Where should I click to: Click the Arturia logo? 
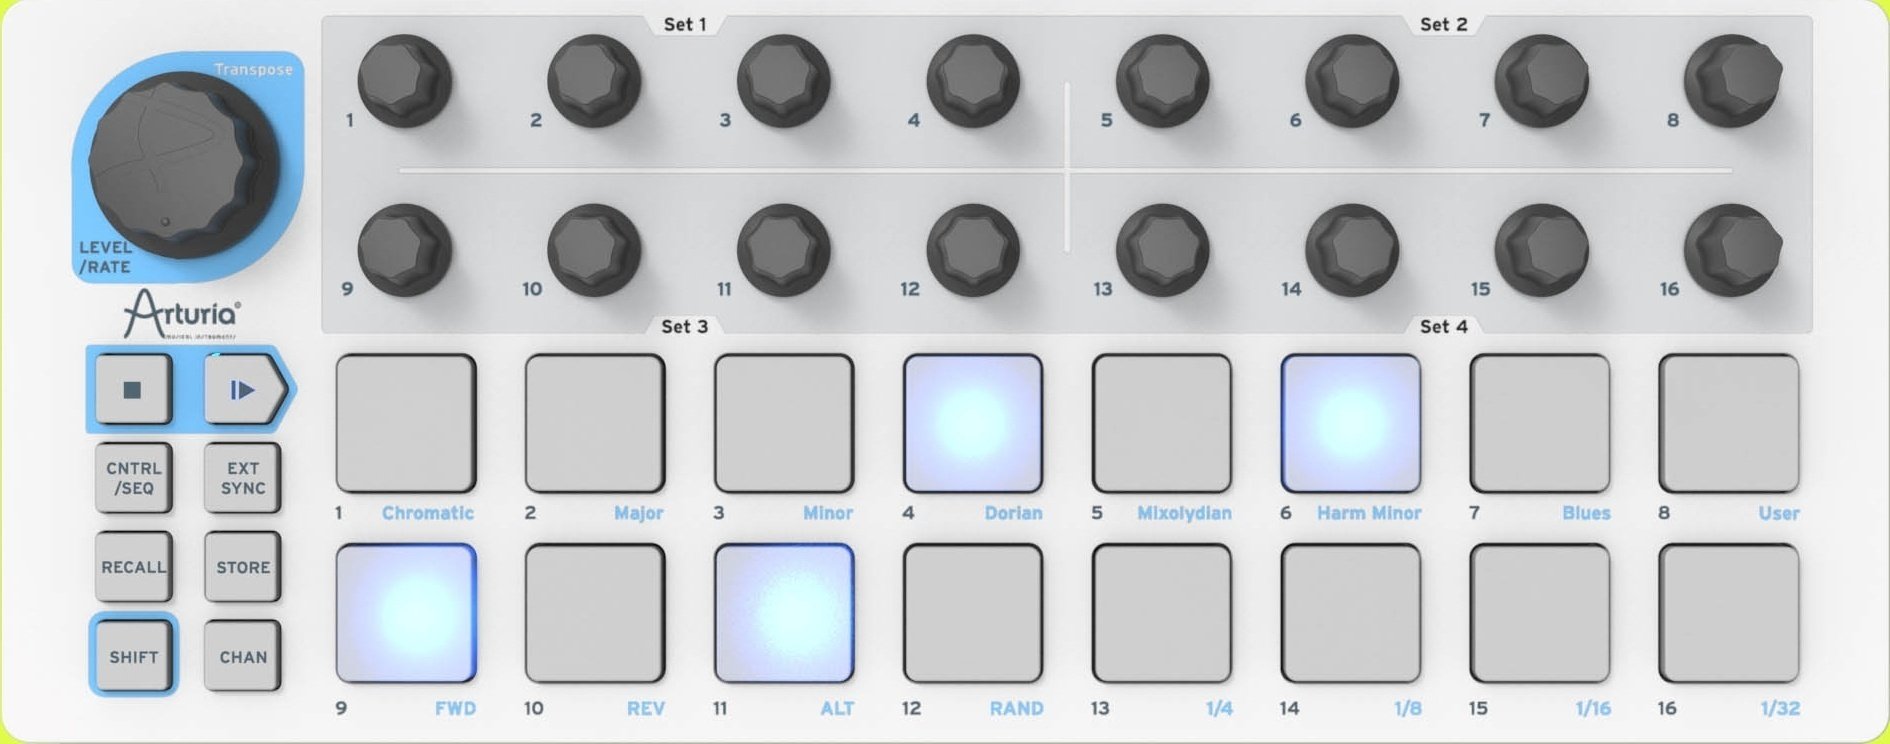181,314
